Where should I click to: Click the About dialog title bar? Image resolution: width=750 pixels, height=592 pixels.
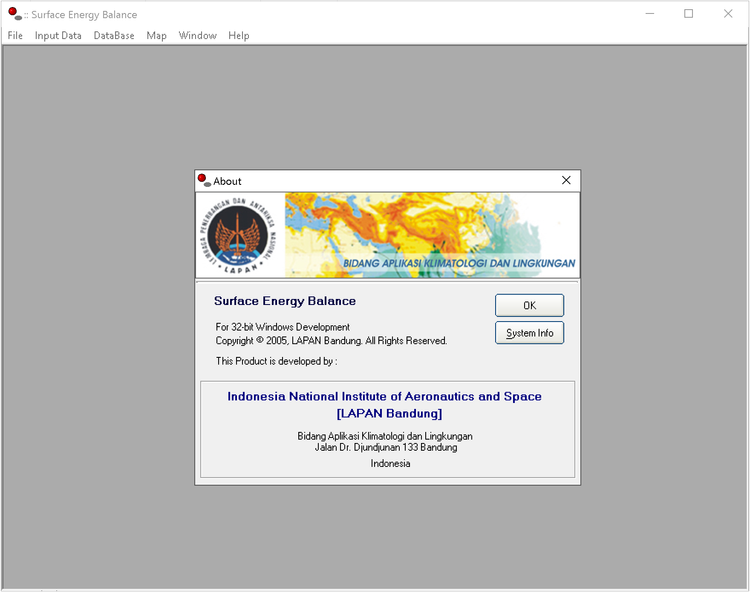(380, 181)
